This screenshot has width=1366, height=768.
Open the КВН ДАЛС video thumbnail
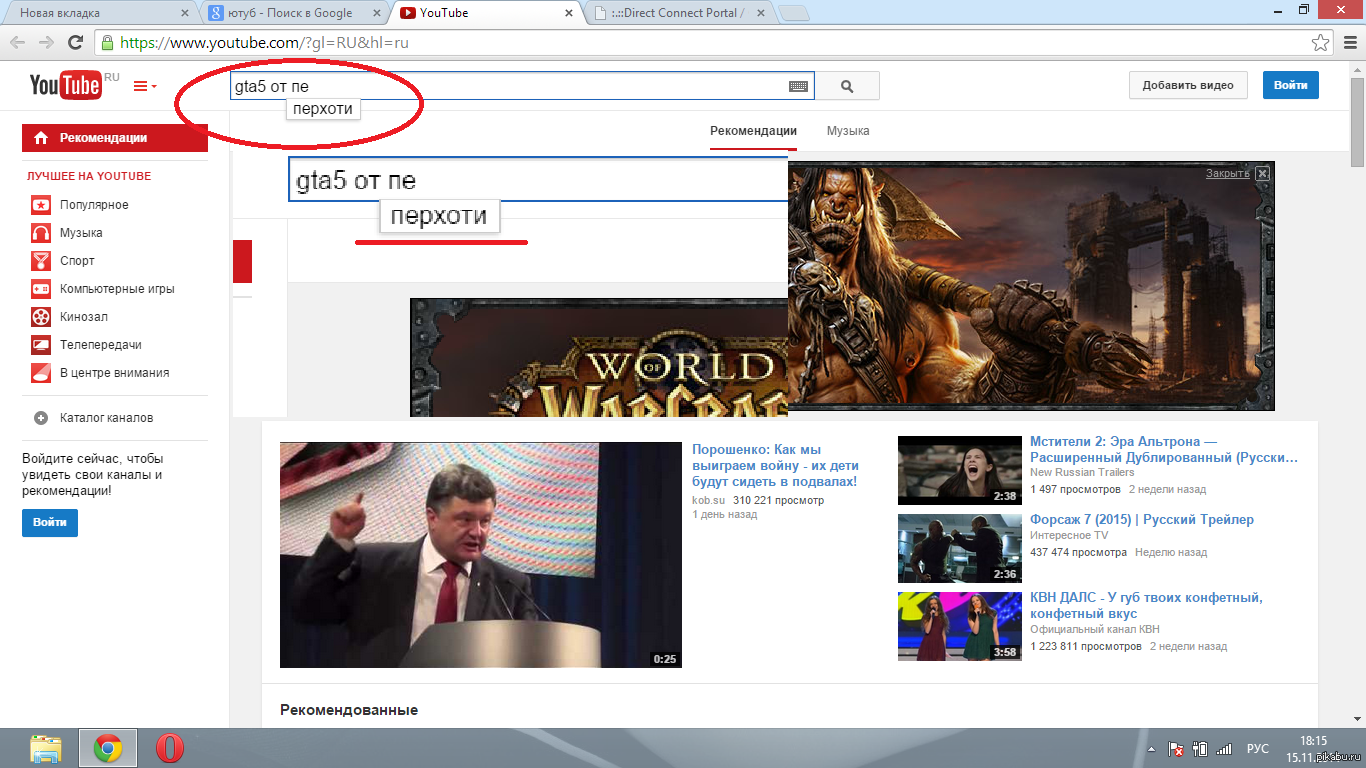[x=960, y=626]
